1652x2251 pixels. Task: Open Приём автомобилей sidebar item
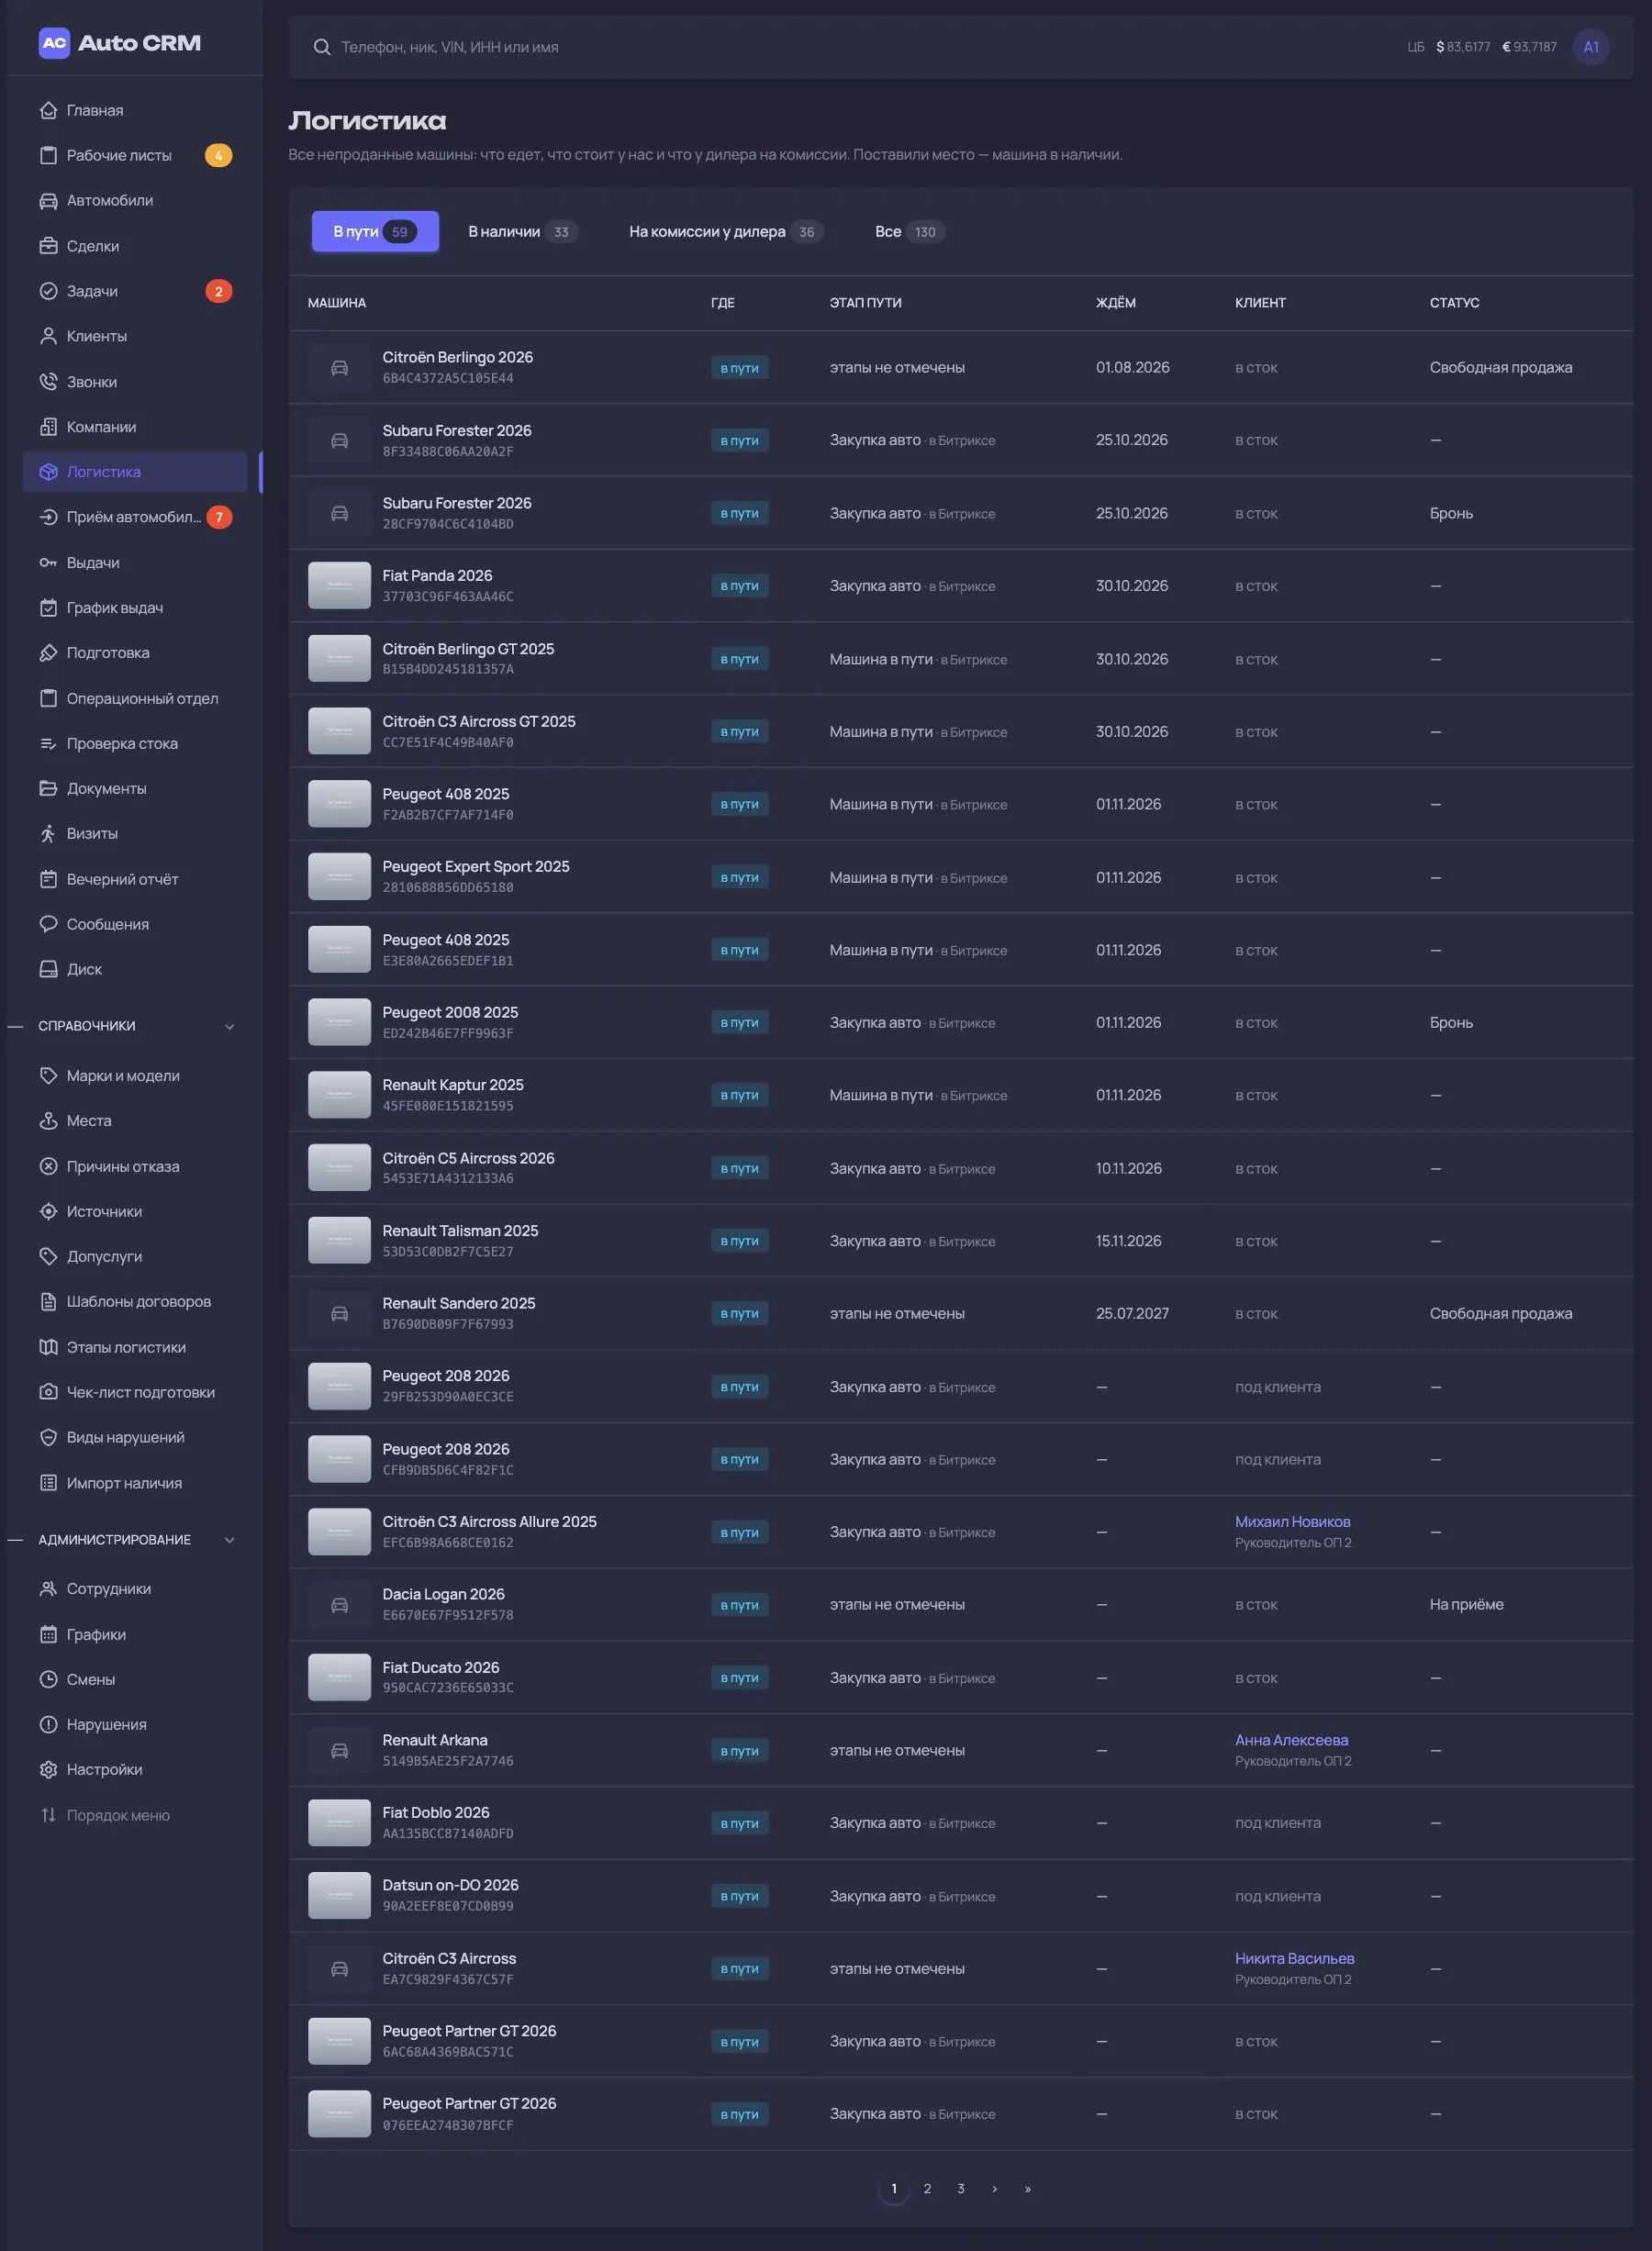135,517
